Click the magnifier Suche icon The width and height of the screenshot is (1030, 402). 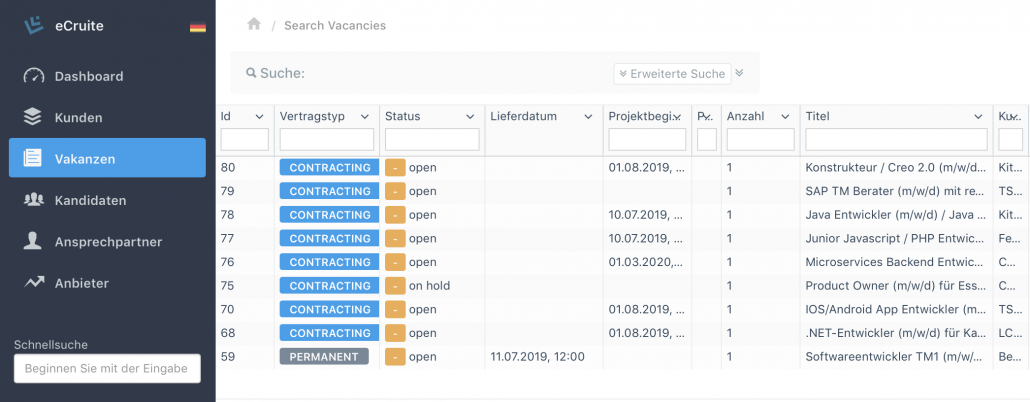(x=251, y=73)
